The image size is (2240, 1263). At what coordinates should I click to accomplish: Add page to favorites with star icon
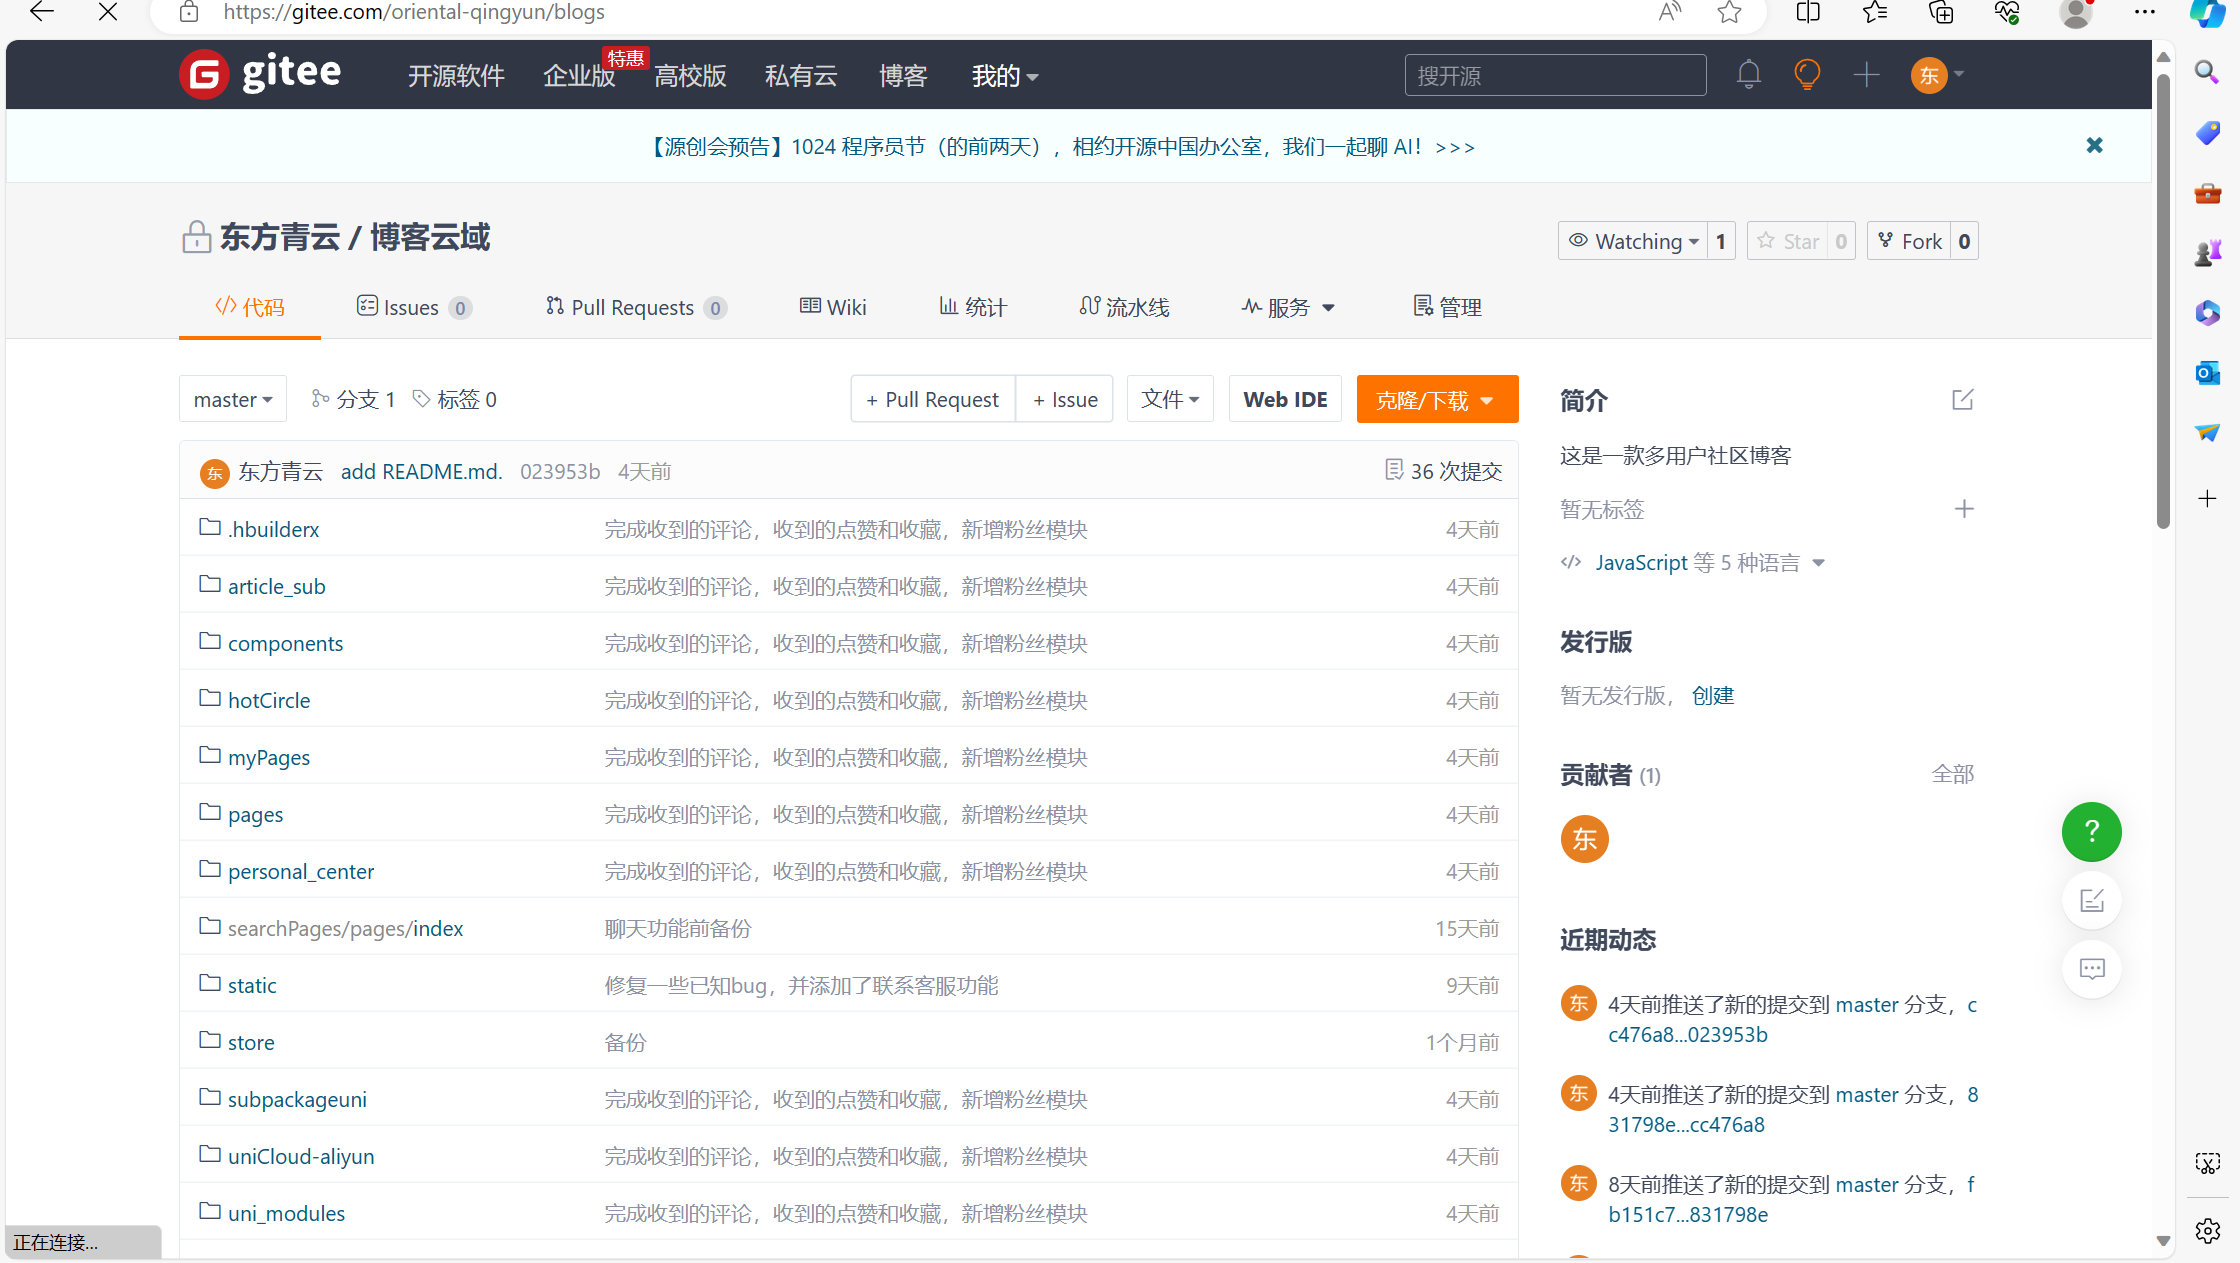pos(1729,12)
